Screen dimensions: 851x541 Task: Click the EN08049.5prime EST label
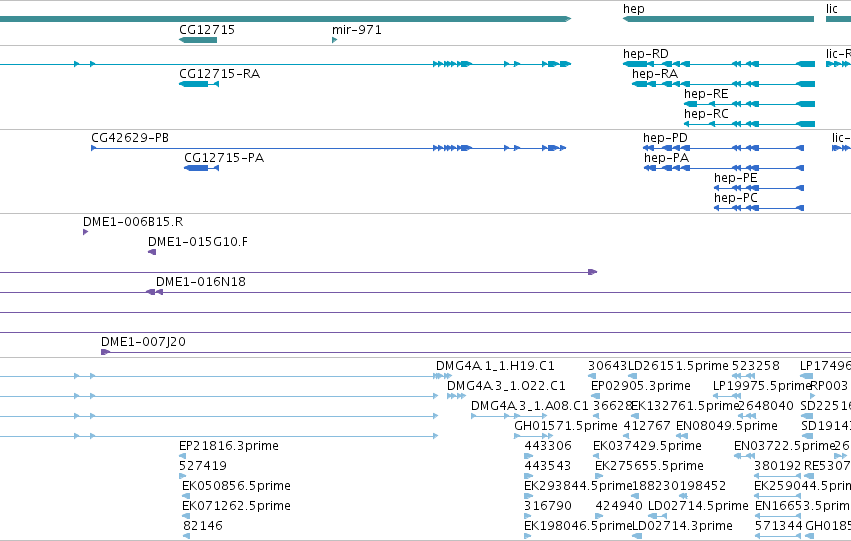727,426
